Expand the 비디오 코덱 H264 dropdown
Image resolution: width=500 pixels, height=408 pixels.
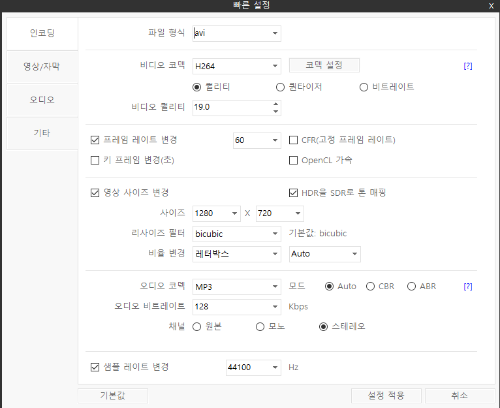237,66
